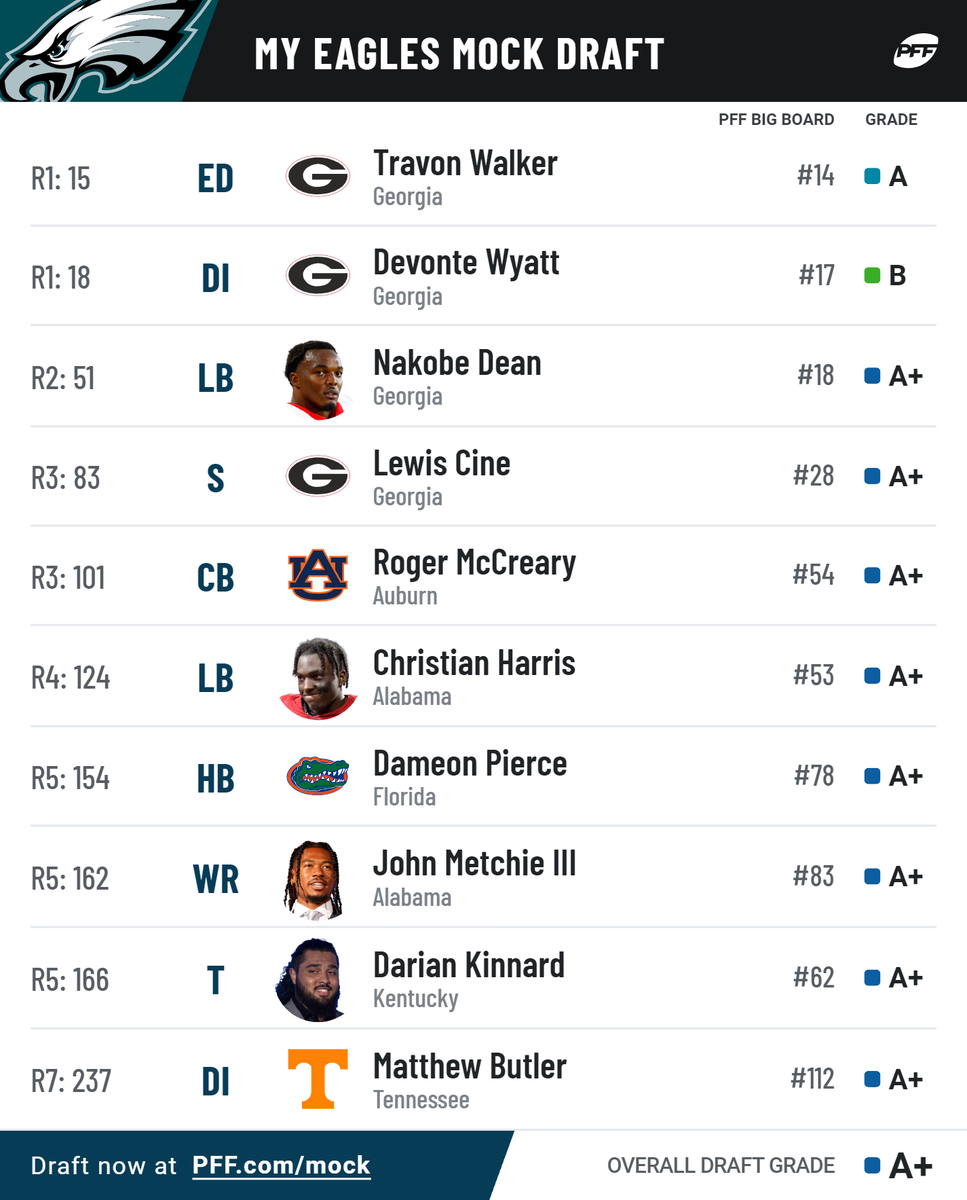
Task: Click the Florida Gators logo
Action: [x=318, y=776]
